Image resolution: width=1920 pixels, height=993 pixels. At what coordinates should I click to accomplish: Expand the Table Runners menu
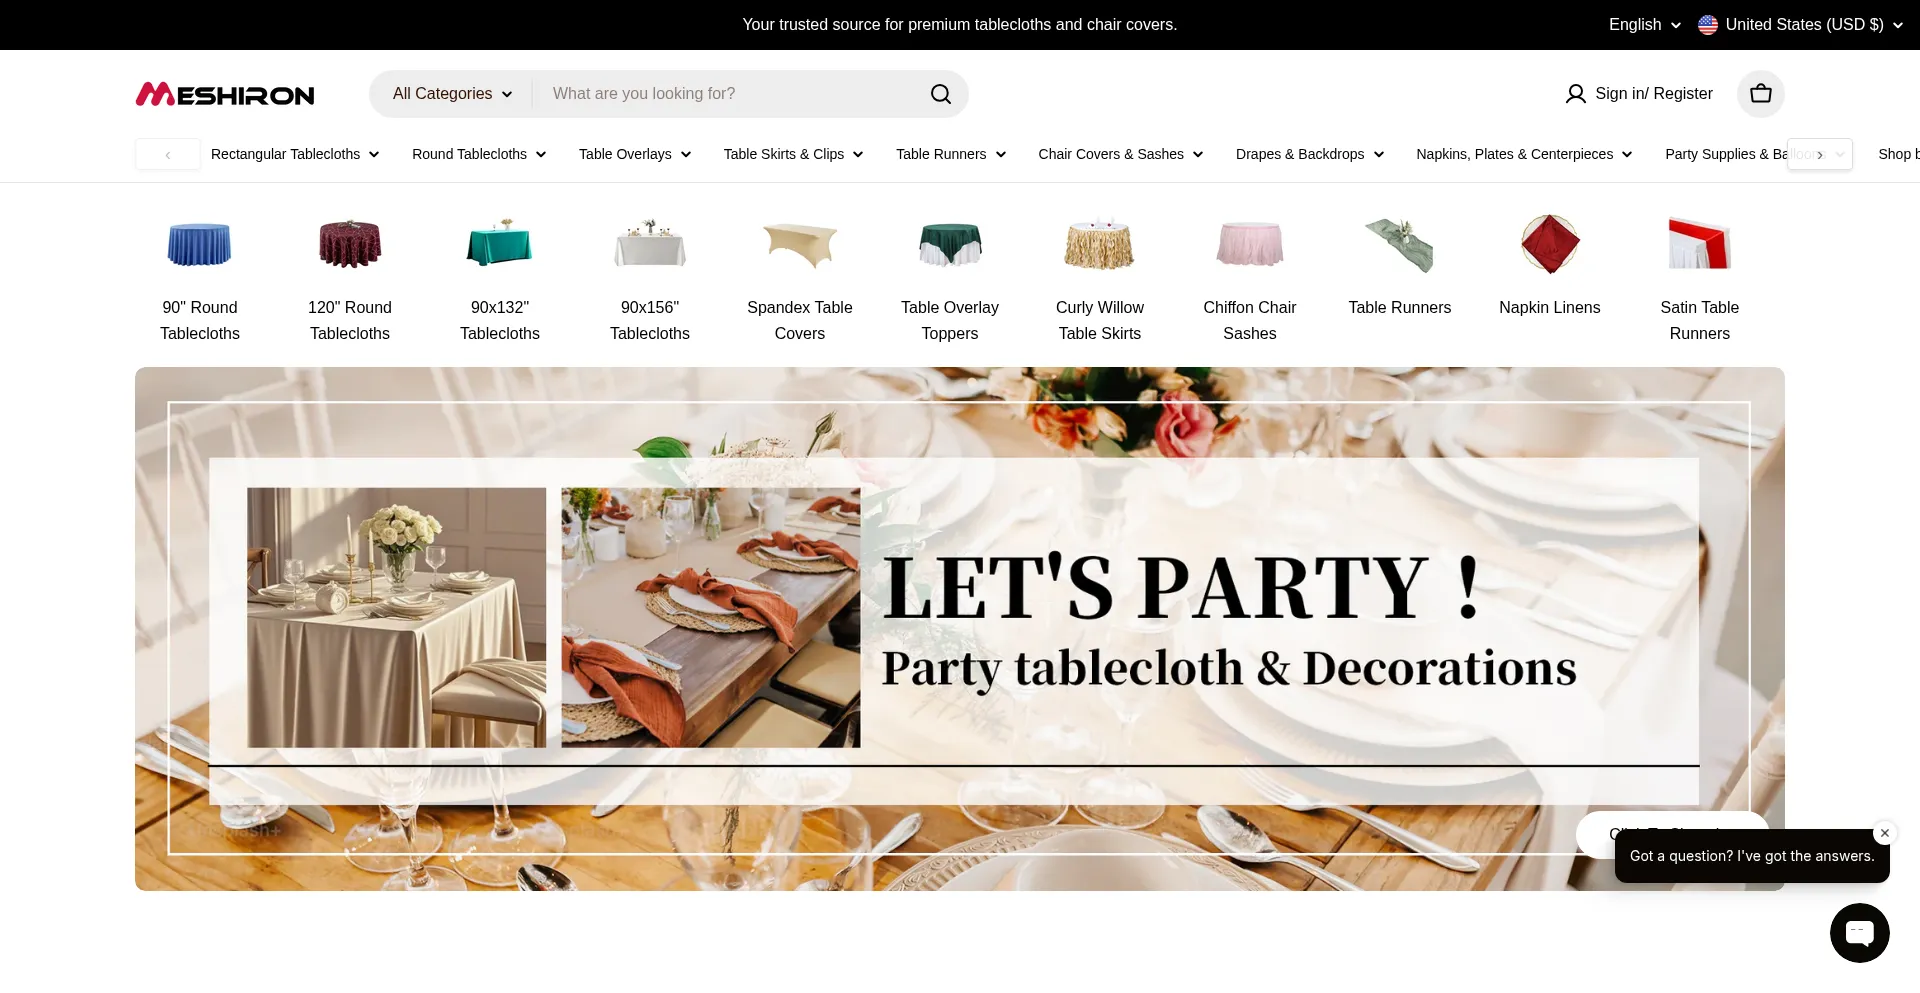[x=951, y=154]
